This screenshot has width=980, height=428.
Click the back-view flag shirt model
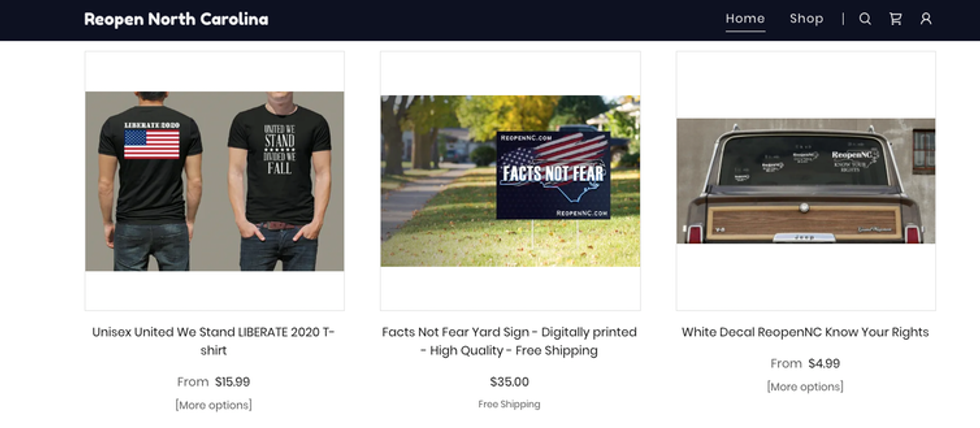(151, 181)
